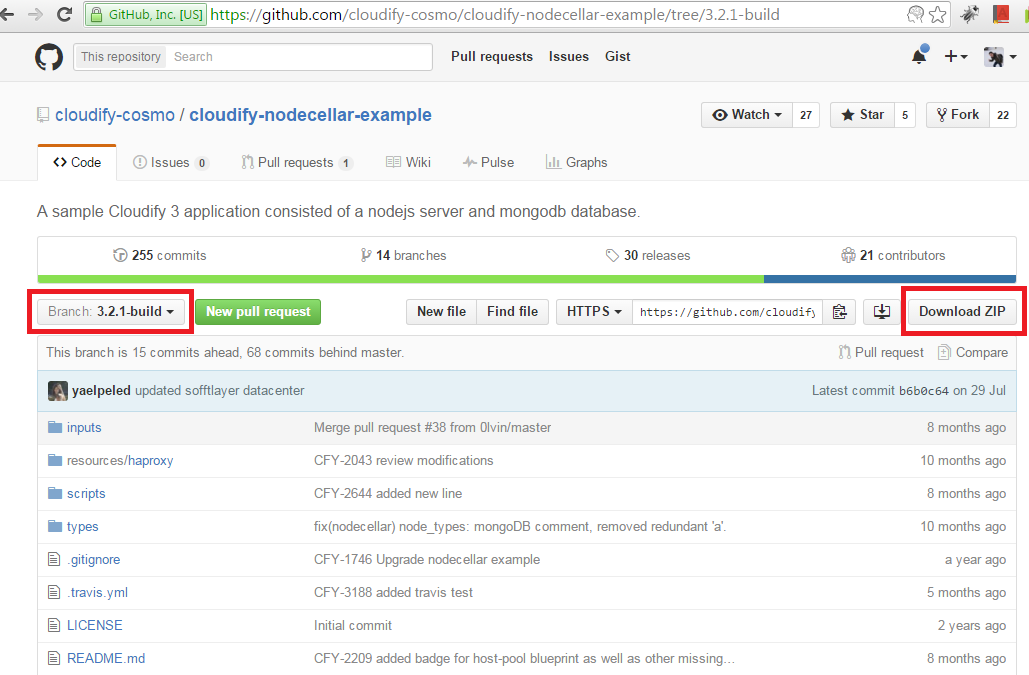Open the HTTPS protocol dropdown

point(594,312)
